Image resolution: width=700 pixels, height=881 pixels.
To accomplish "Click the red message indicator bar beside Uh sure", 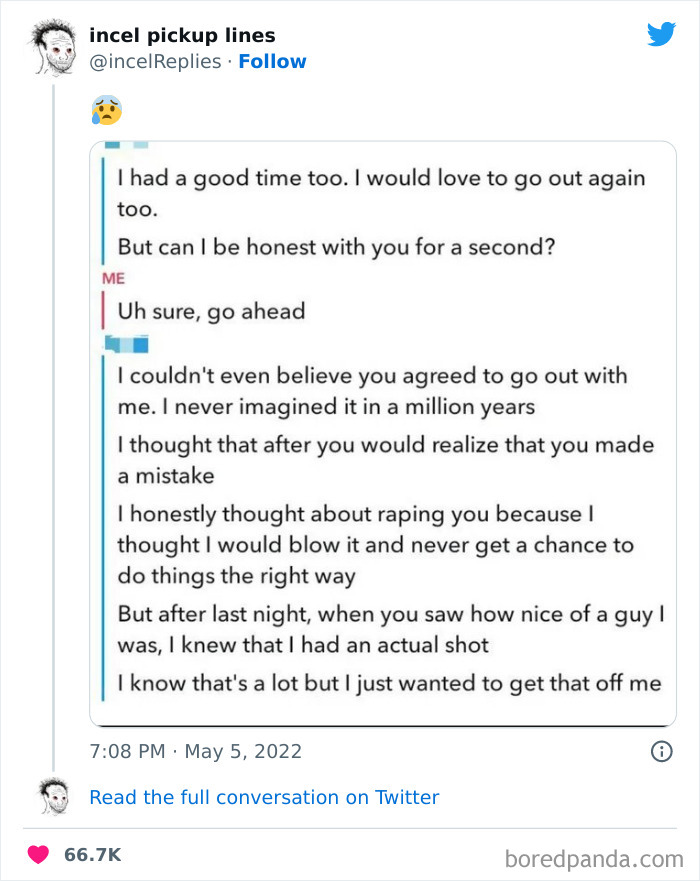I will coord(103,310).
